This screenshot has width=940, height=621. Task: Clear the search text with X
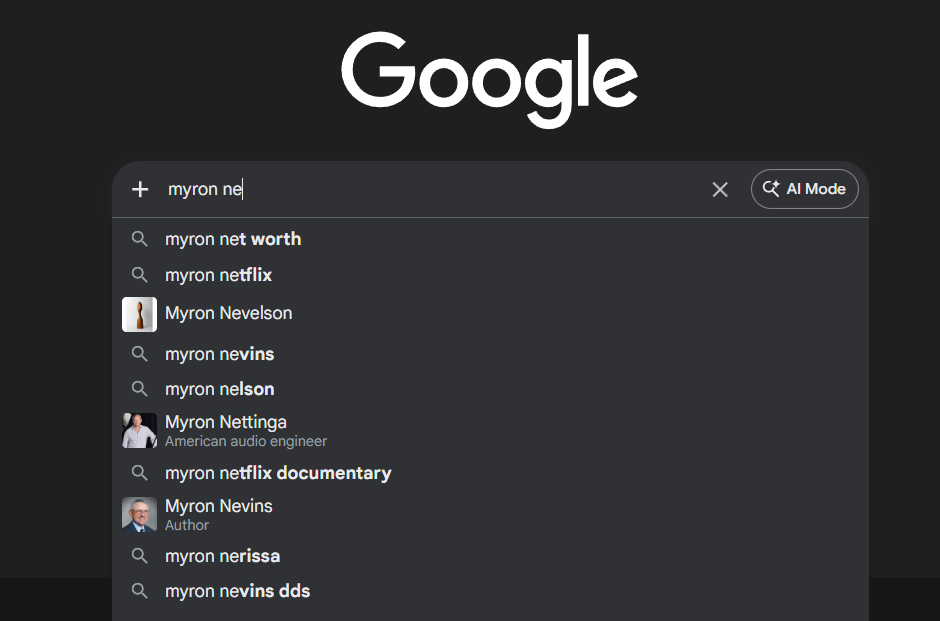click(719, 189)
